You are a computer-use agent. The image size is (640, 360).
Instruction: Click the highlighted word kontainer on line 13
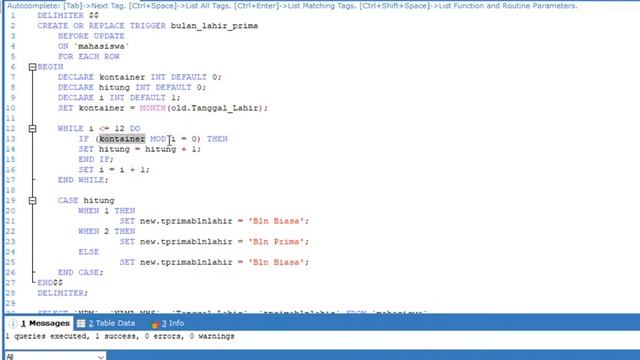point(122,139)
